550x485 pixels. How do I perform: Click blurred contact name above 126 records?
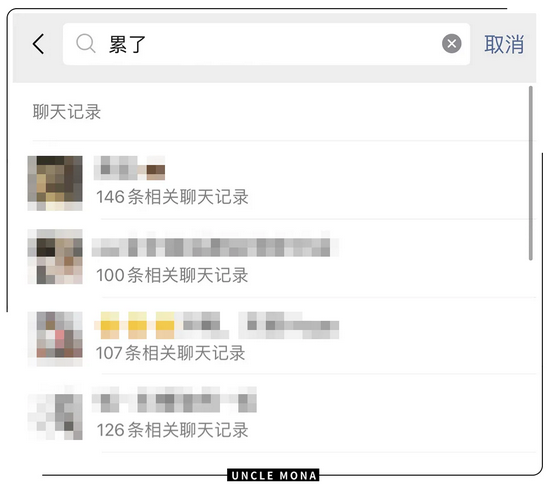pos(174,399)
